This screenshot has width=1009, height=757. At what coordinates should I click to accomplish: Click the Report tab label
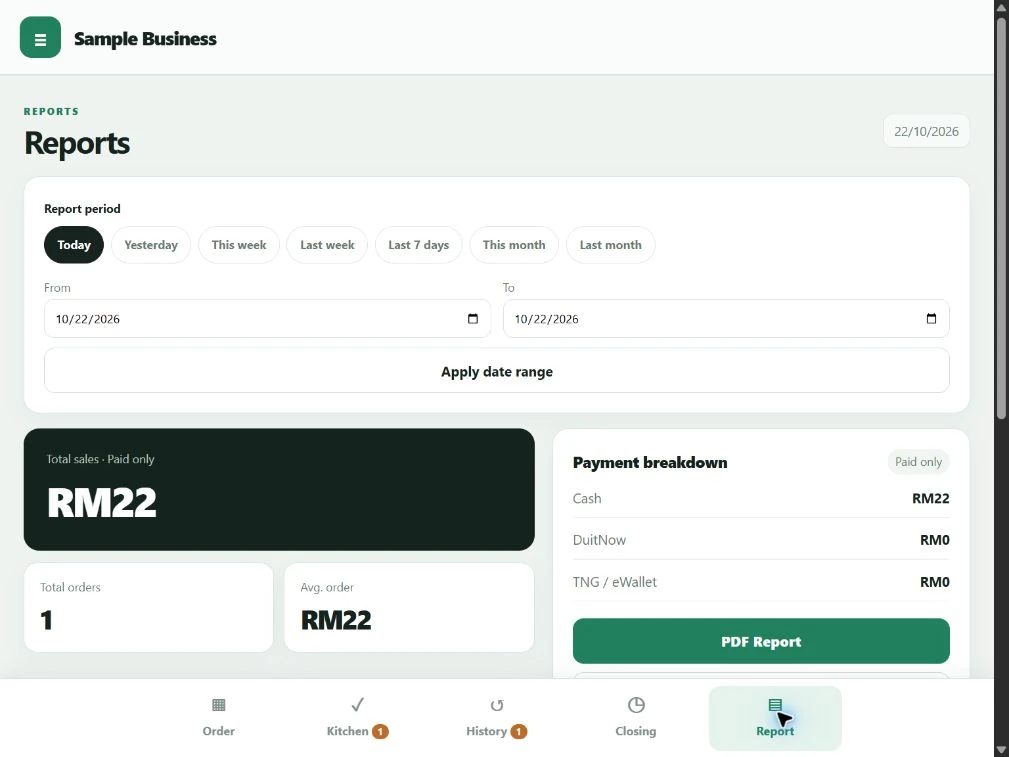(775, 731)
